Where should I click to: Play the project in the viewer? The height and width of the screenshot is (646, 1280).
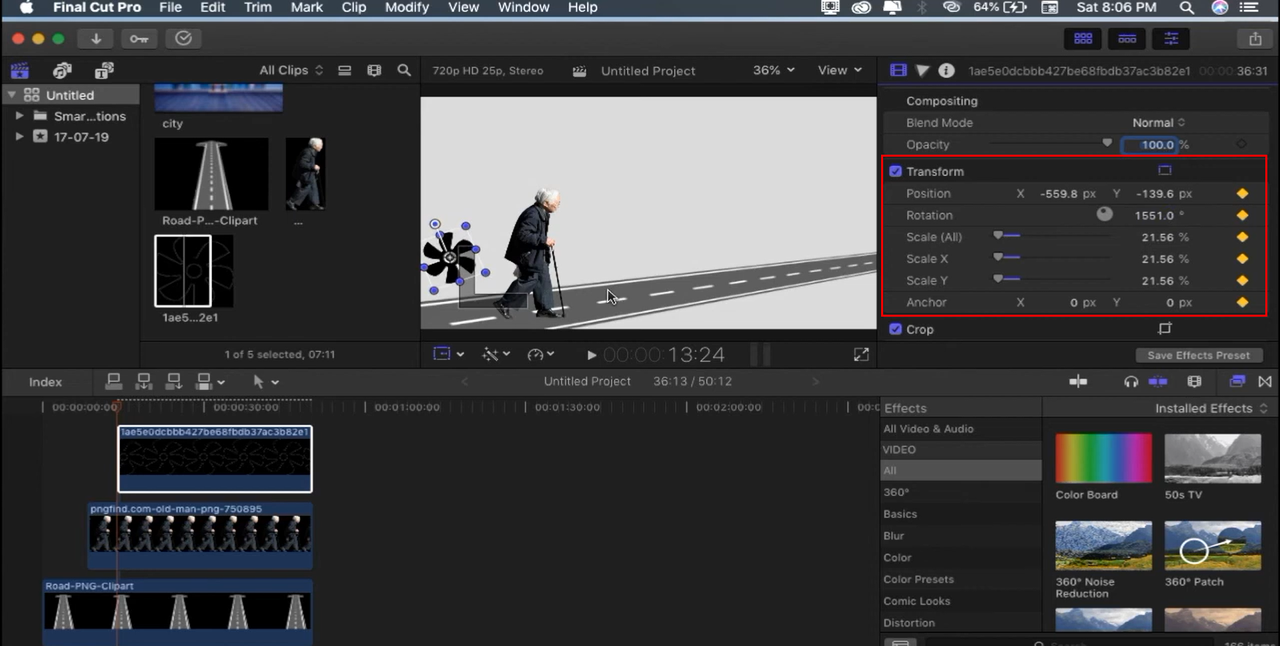[592, 355]
